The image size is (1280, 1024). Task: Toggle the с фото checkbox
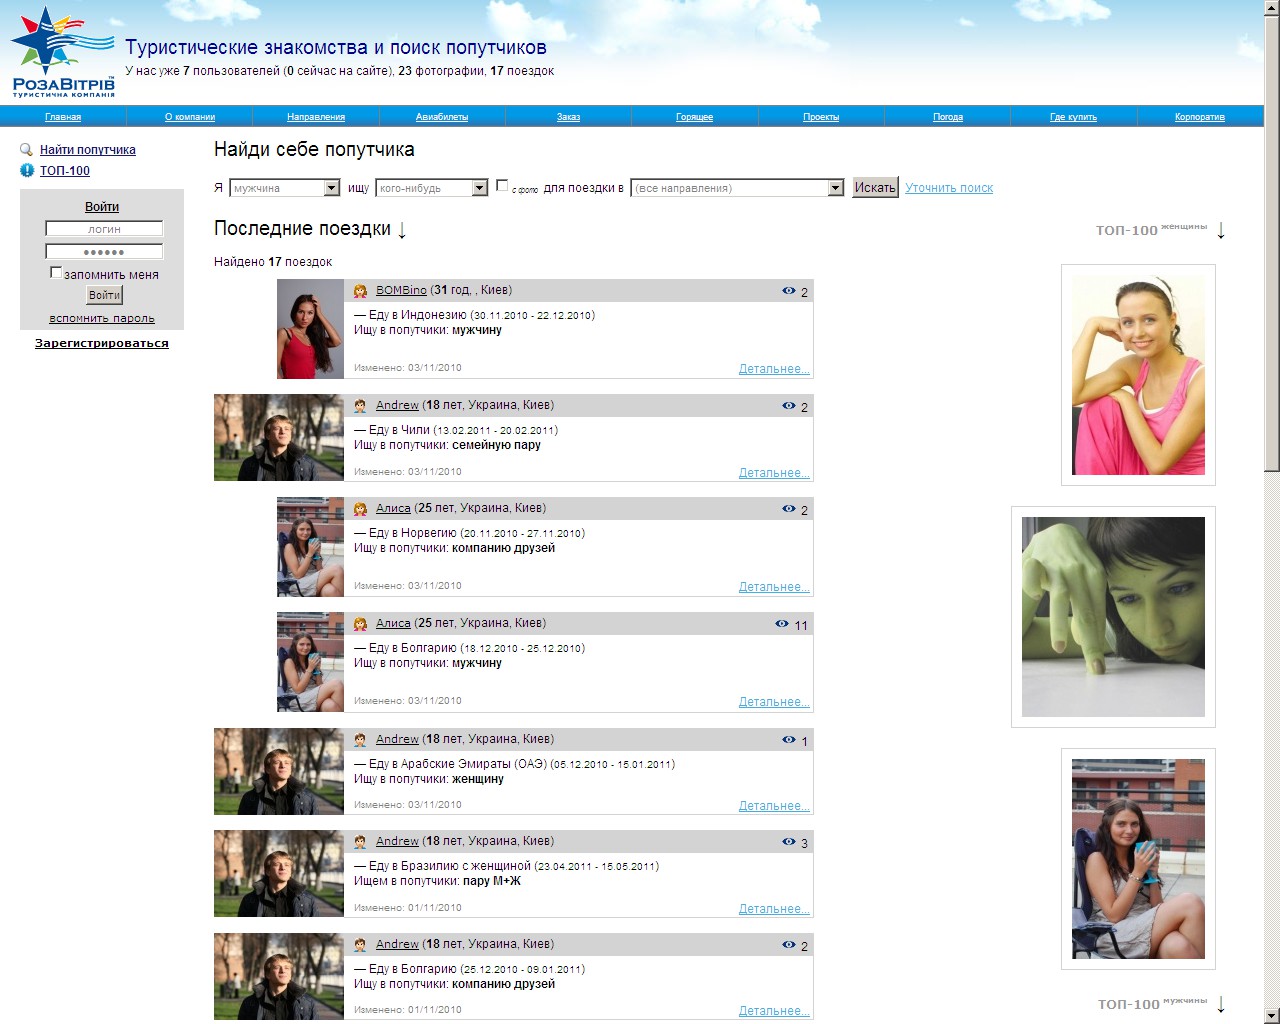[x=502, y=186]
